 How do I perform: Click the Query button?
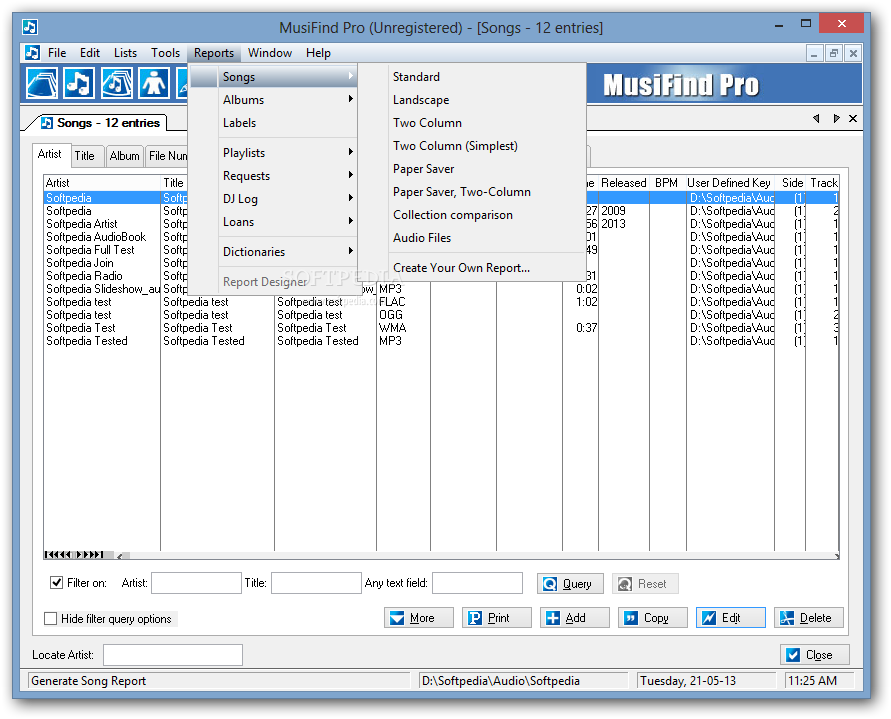(570, 584)
